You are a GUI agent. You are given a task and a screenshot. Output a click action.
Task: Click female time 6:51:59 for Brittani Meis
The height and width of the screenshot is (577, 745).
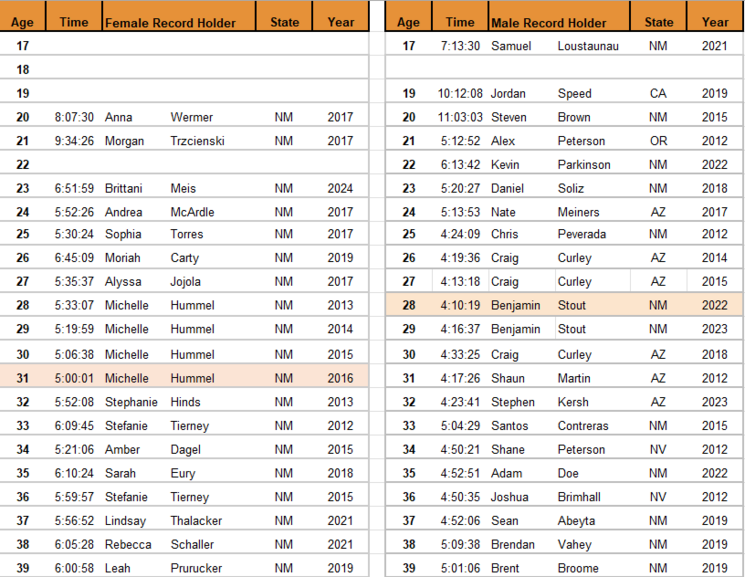coord(74,188)
